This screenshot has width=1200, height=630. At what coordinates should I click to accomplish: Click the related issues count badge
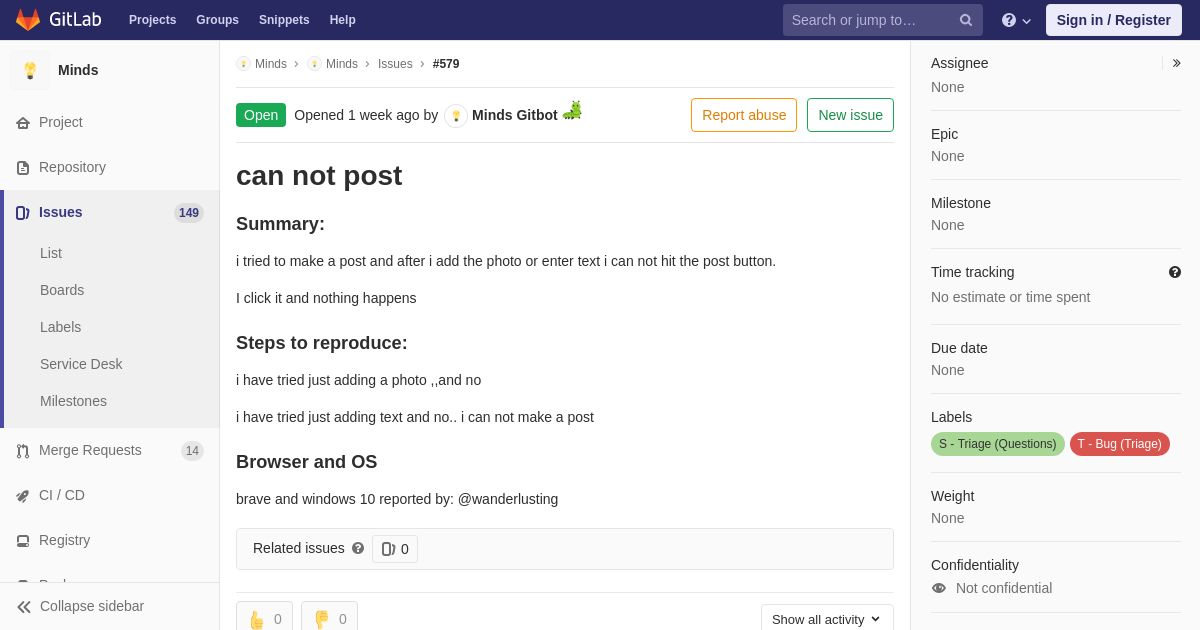click(395, 549)
